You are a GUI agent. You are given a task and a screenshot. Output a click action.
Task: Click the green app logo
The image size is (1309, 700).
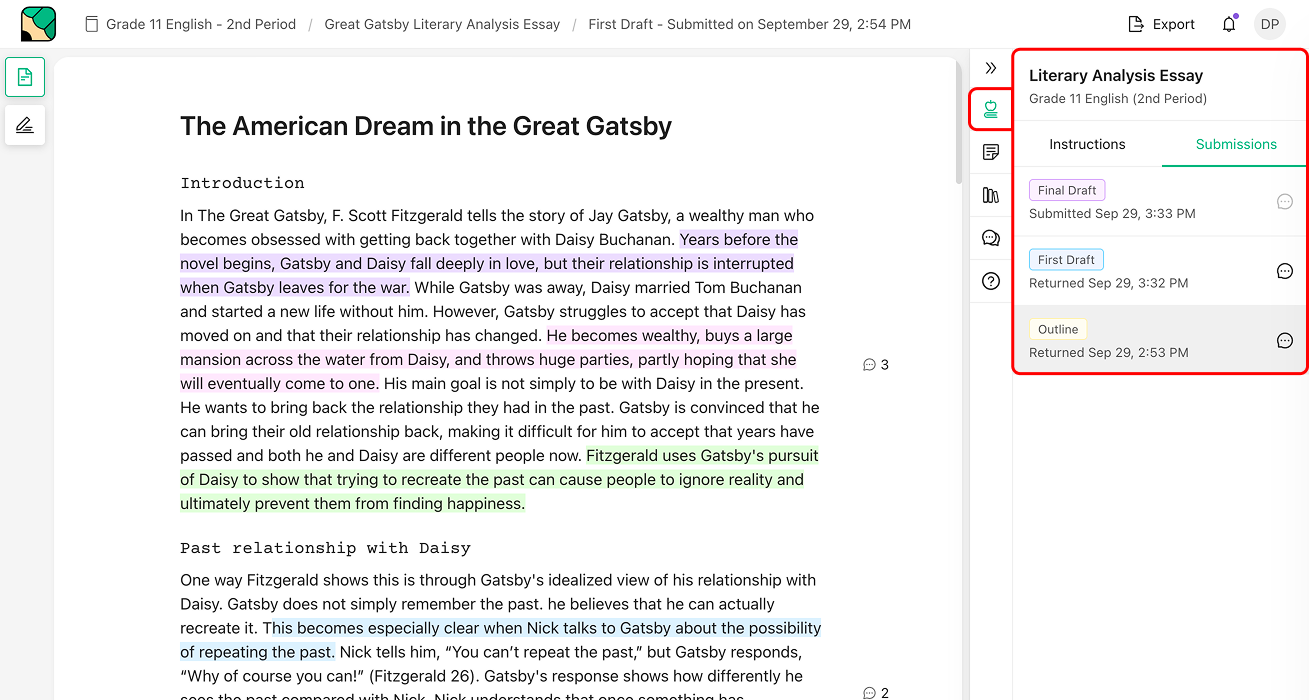[38, 24]
